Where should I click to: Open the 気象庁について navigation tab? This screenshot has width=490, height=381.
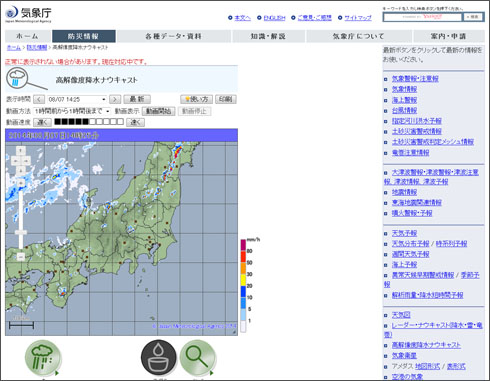pyautogui.click(x=359, y=36)
